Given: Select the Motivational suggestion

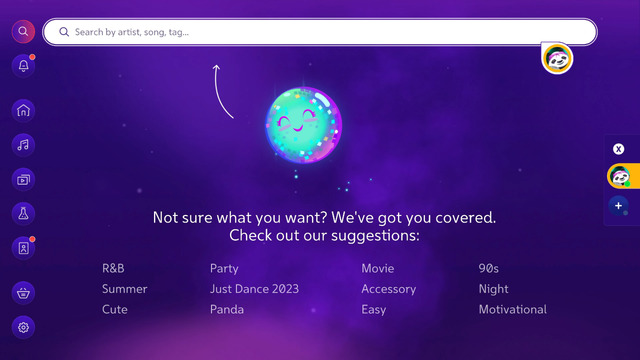Looking at the screenshot, I should [x=513, y=309].
